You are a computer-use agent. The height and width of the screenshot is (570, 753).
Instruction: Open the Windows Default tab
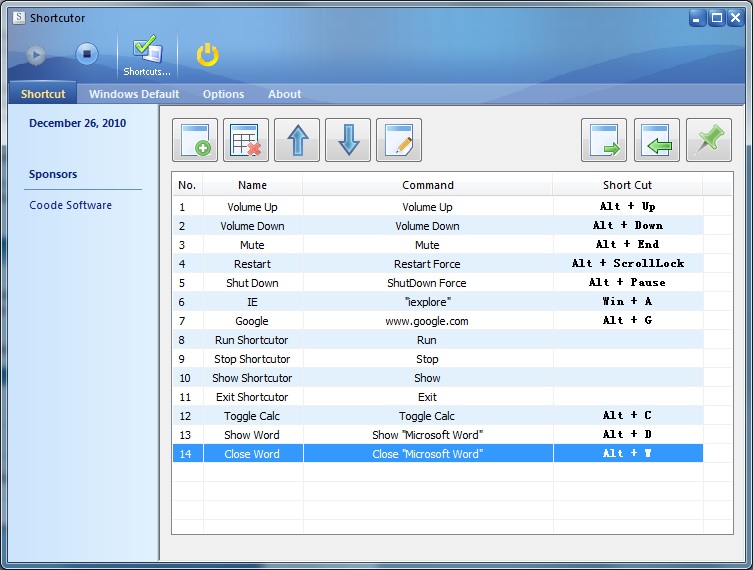pyautogui.click(x=134, y=94)
